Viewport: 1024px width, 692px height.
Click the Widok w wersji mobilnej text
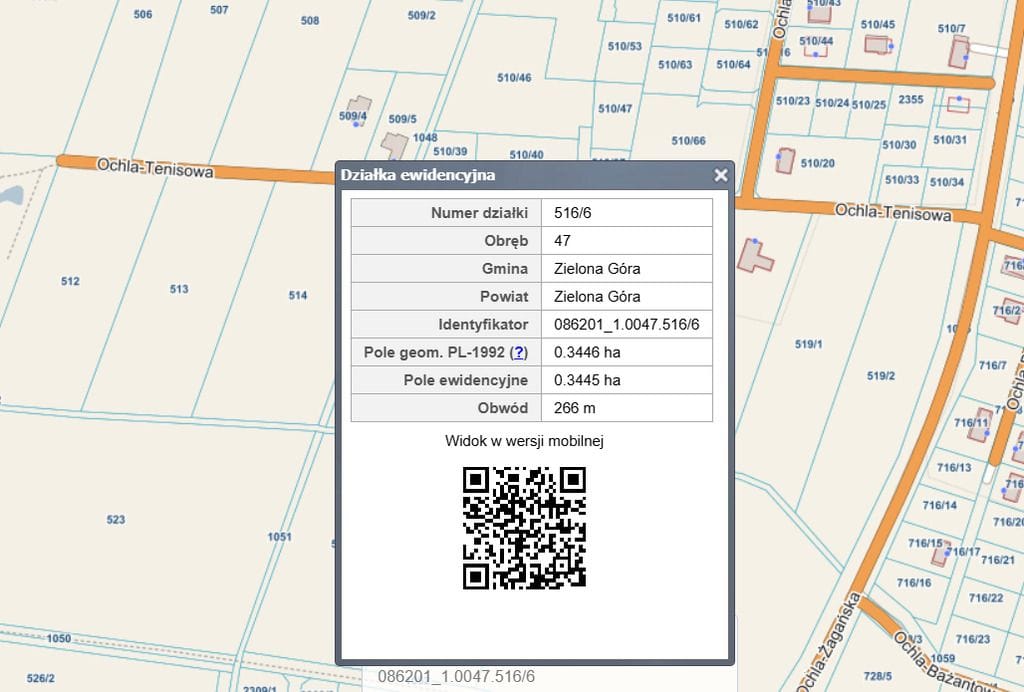(524, 441)
